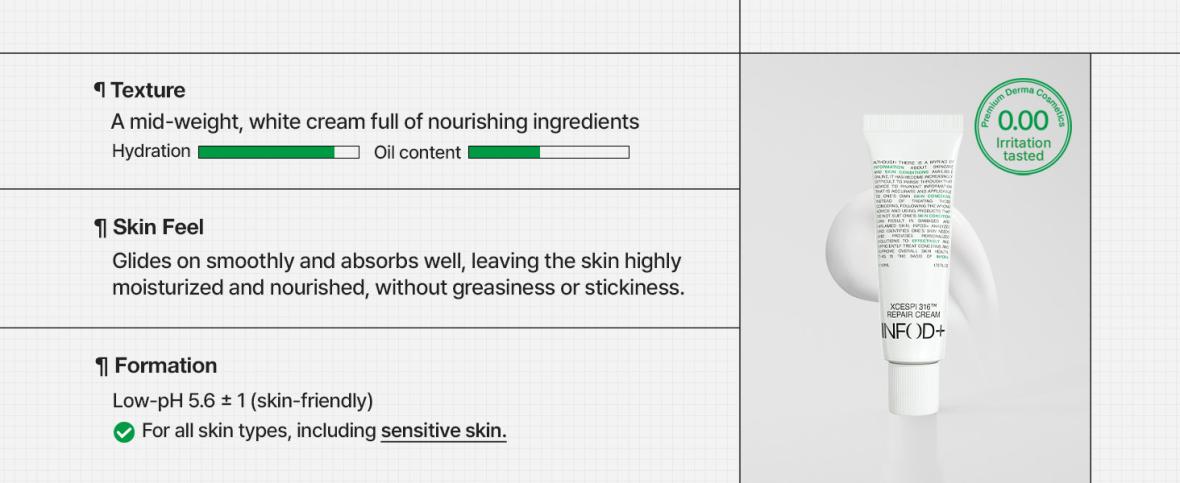The width and height of the screenshot is (1180, 483).
Task: Click the Formation heading
Action: [166, 366]
